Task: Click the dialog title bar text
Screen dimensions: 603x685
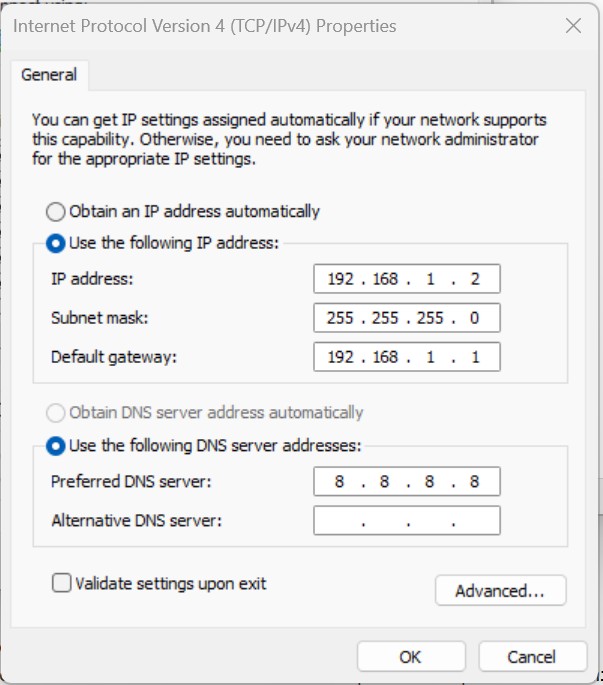Action: pyautogui.click(x=204, y=26)
